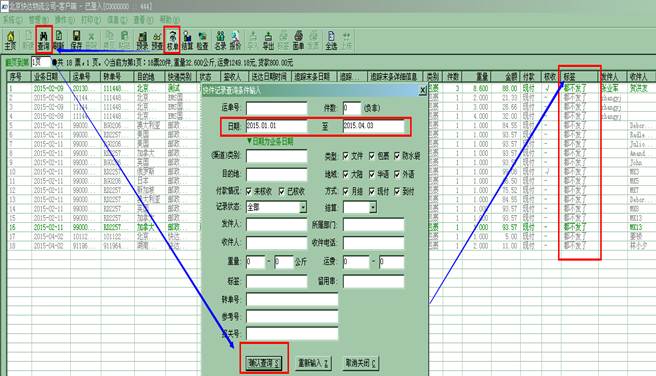
Task: Open the 打印 menu
Action: (x=90, y=20)
